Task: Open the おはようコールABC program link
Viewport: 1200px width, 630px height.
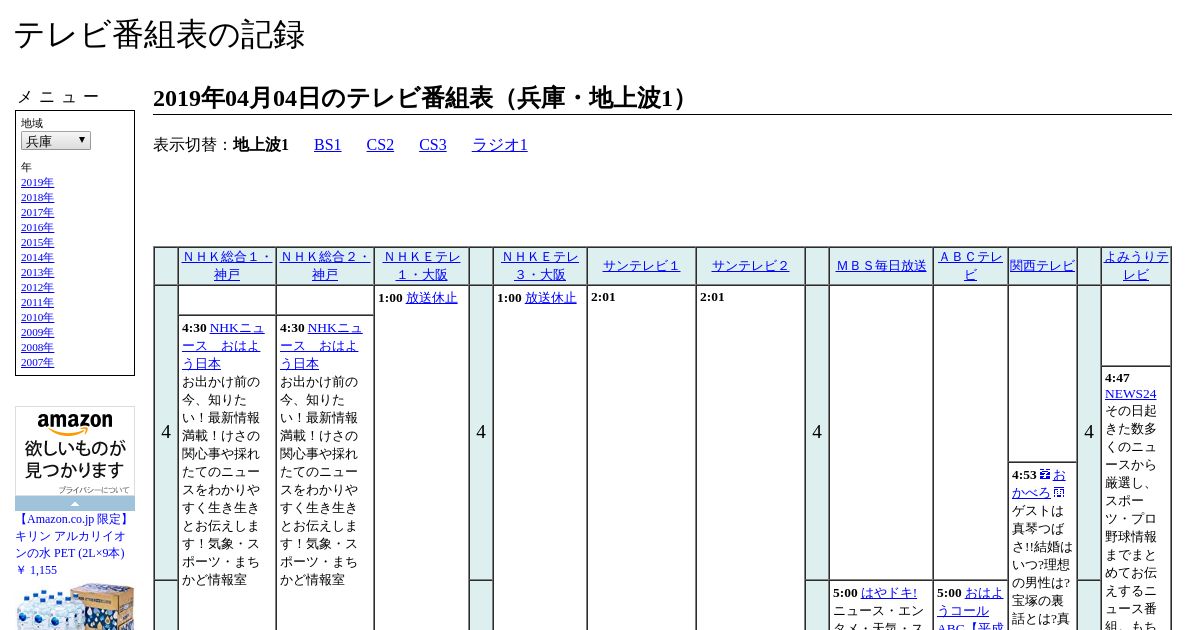Action: coord(970,611)
